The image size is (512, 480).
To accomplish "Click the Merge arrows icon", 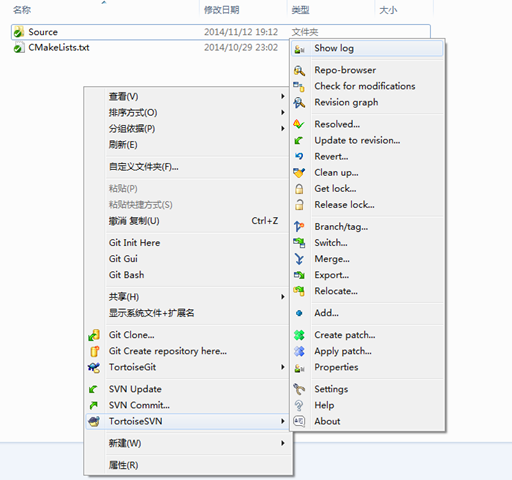I will coord(299,259).
